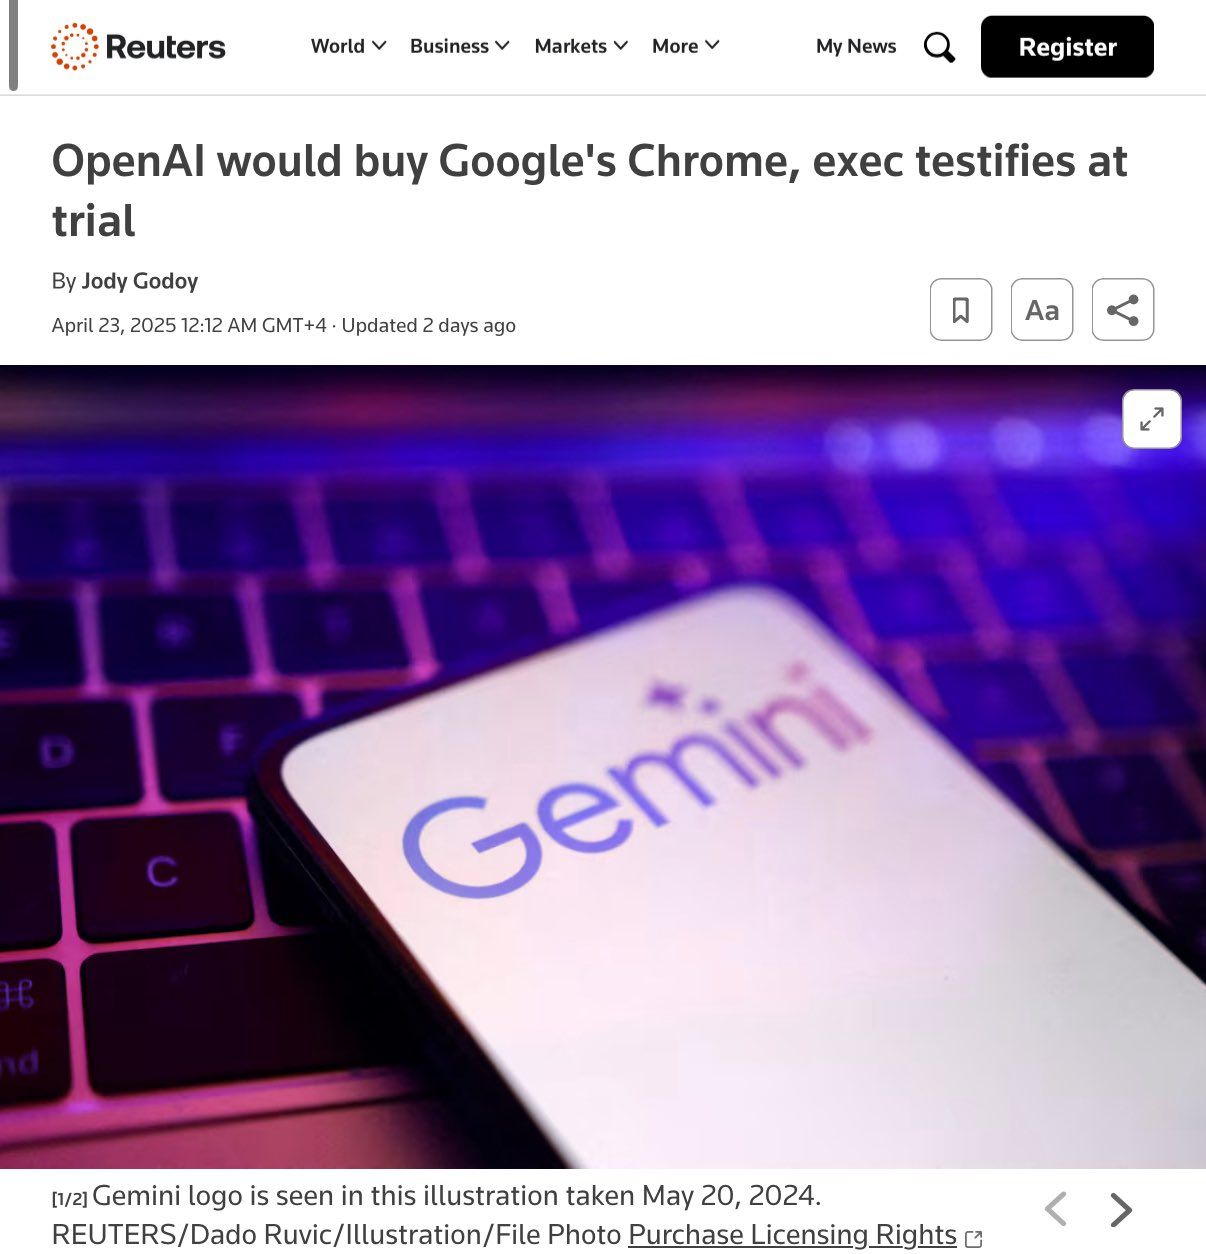Image resolution: width=1206 pixels, height=1254 pixels.
Task: Open My News section
Action: [x=856, y=46]
